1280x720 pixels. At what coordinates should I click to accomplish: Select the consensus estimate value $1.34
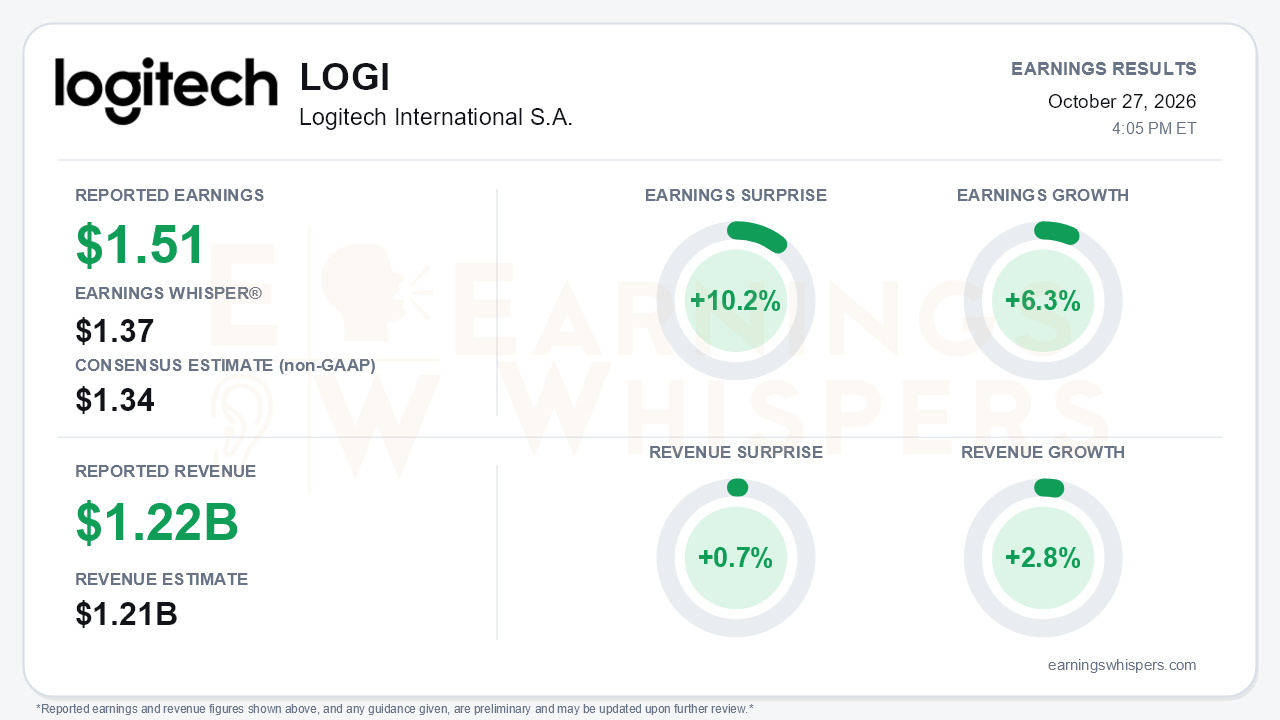(115, 400)
